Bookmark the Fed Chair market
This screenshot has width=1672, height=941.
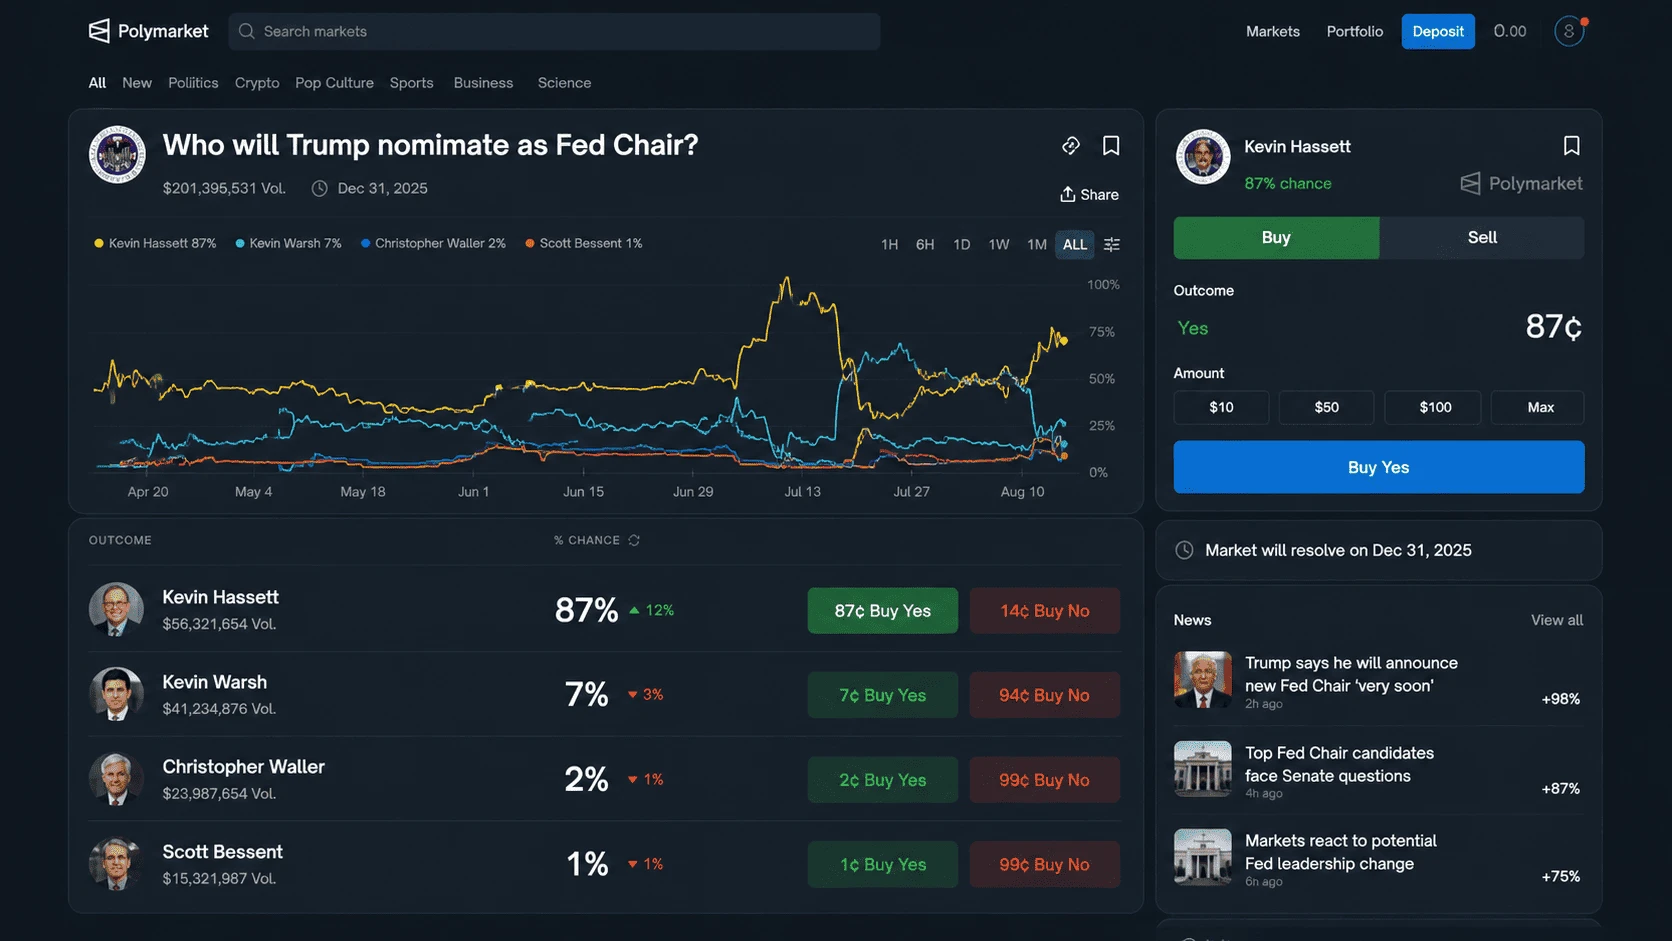point(1111,146)
